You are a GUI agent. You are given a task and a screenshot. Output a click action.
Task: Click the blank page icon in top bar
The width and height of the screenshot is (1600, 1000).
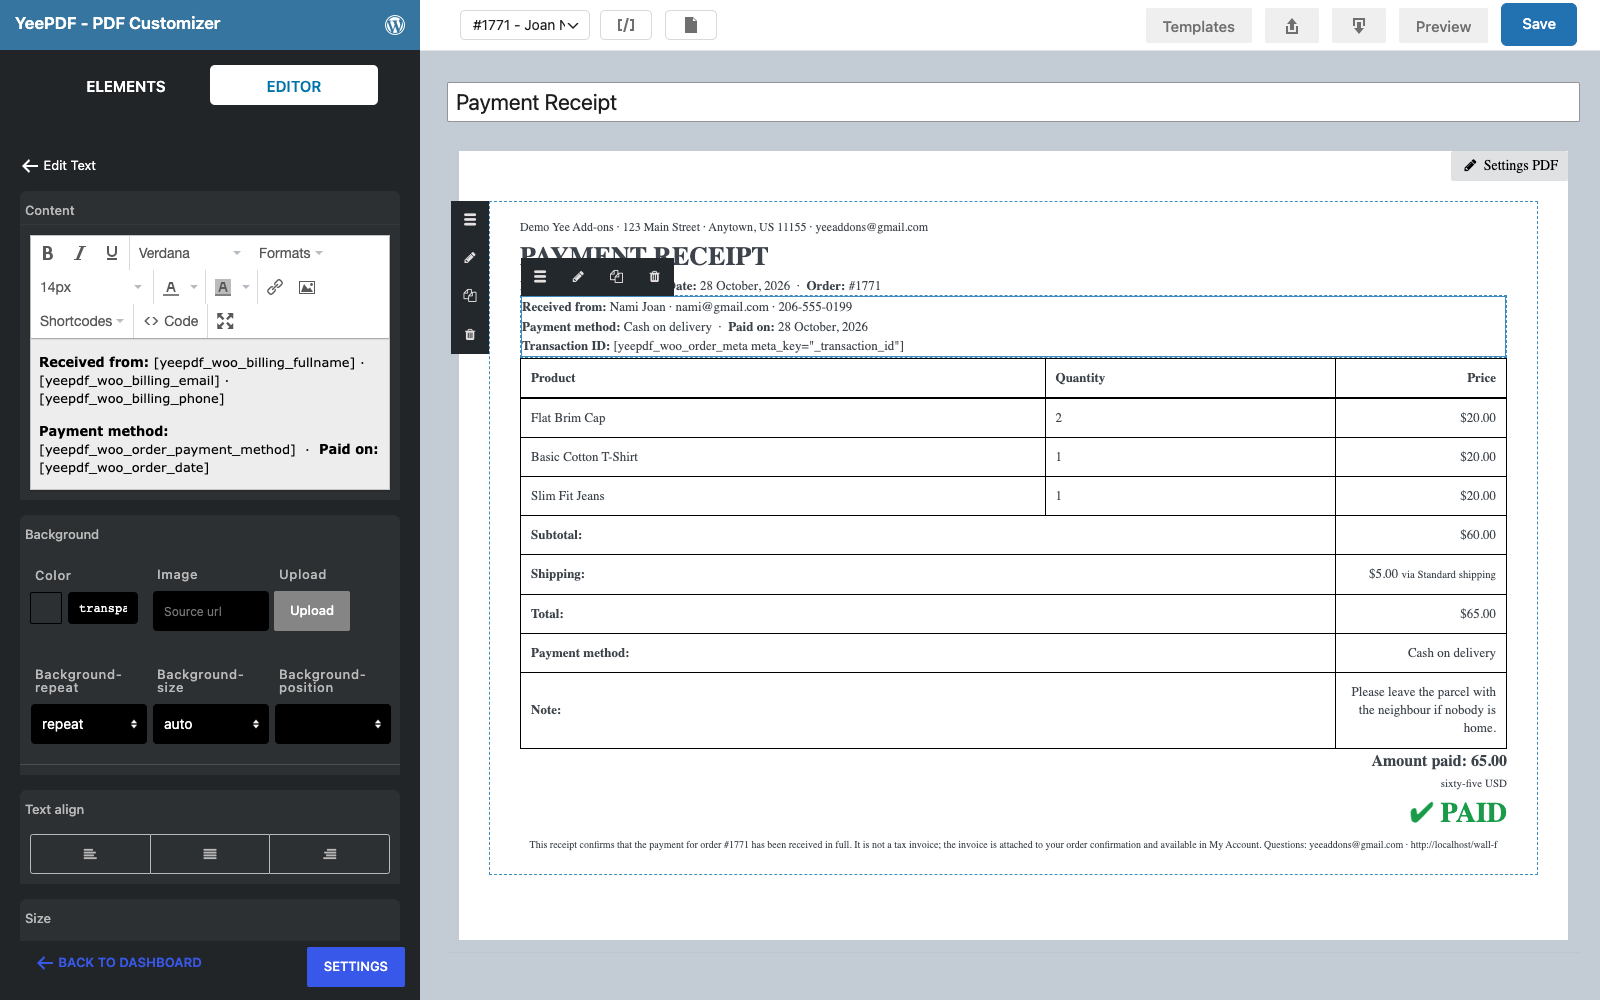690,25
